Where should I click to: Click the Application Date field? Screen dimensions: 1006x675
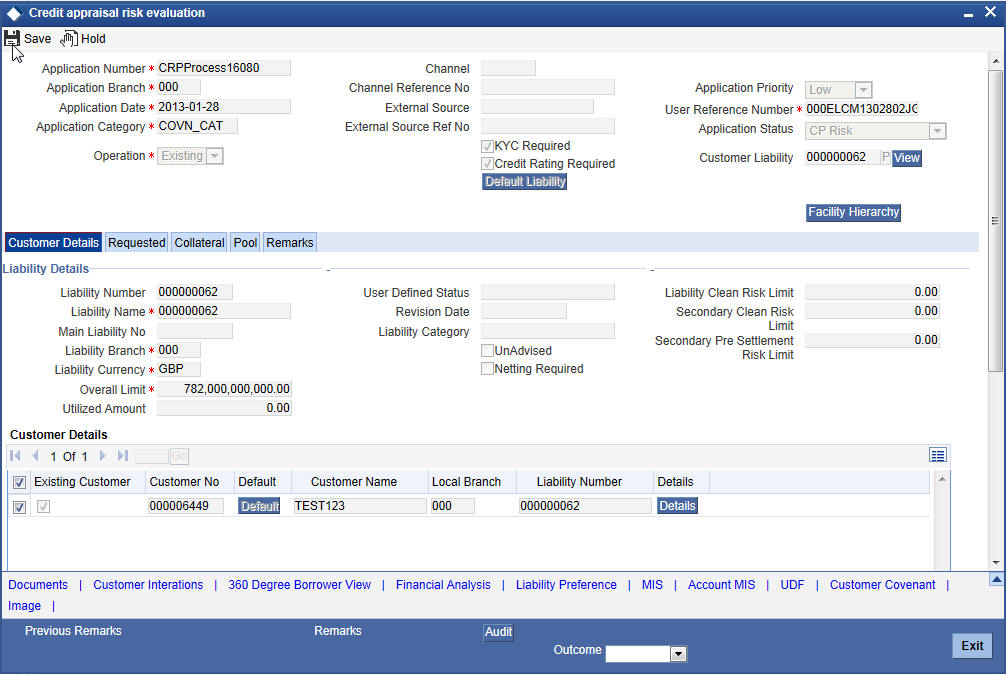pyautogui.click(x=224, y=107)
